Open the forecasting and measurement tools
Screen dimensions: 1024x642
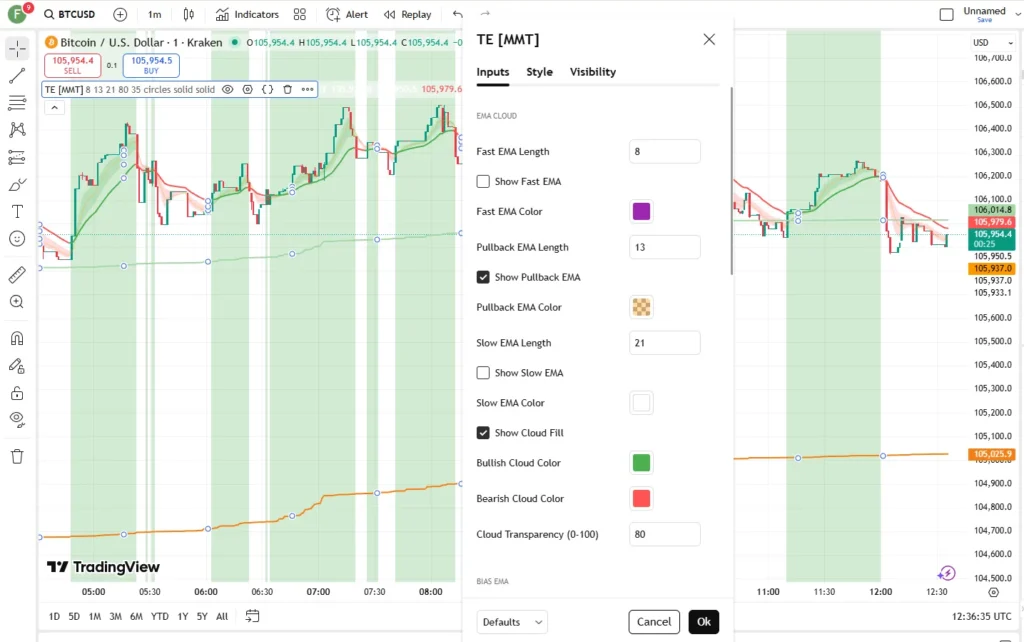[x=18, y=157]
